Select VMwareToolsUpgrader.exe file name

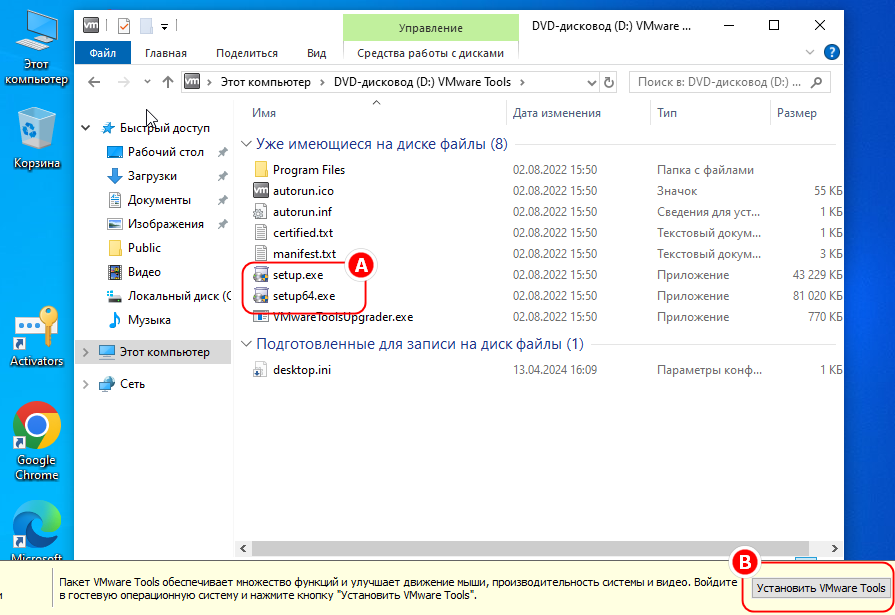click(342, 317)
